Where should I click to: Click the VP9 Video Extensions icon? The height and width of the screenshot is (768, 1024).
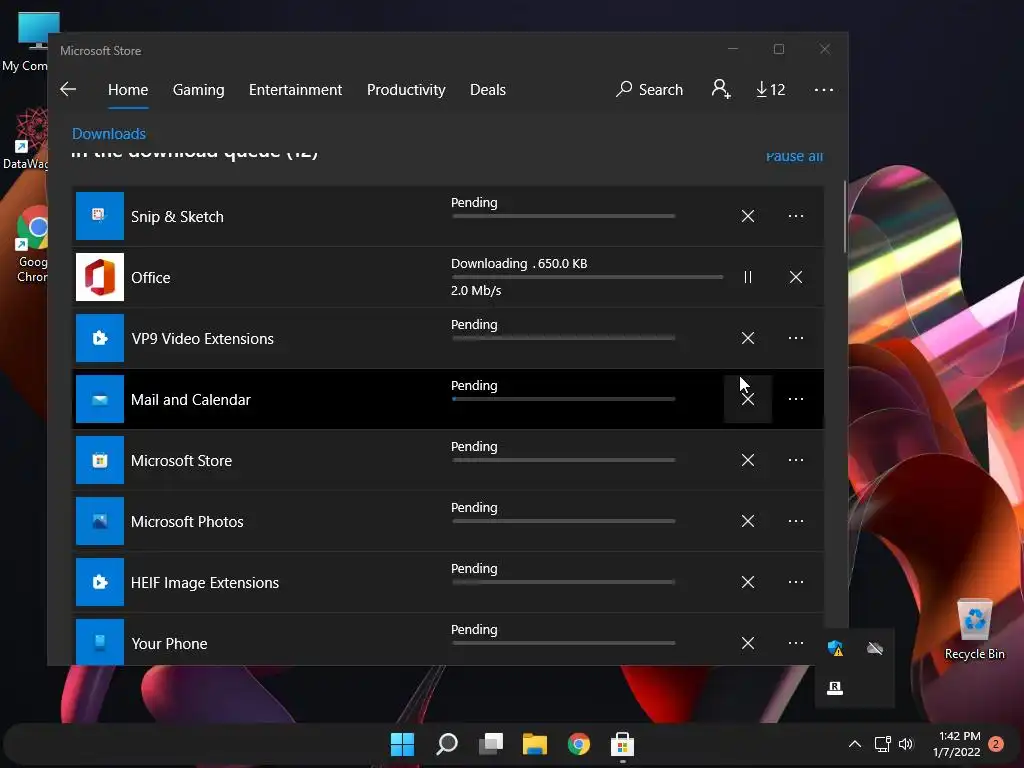[x=100, y=338]
